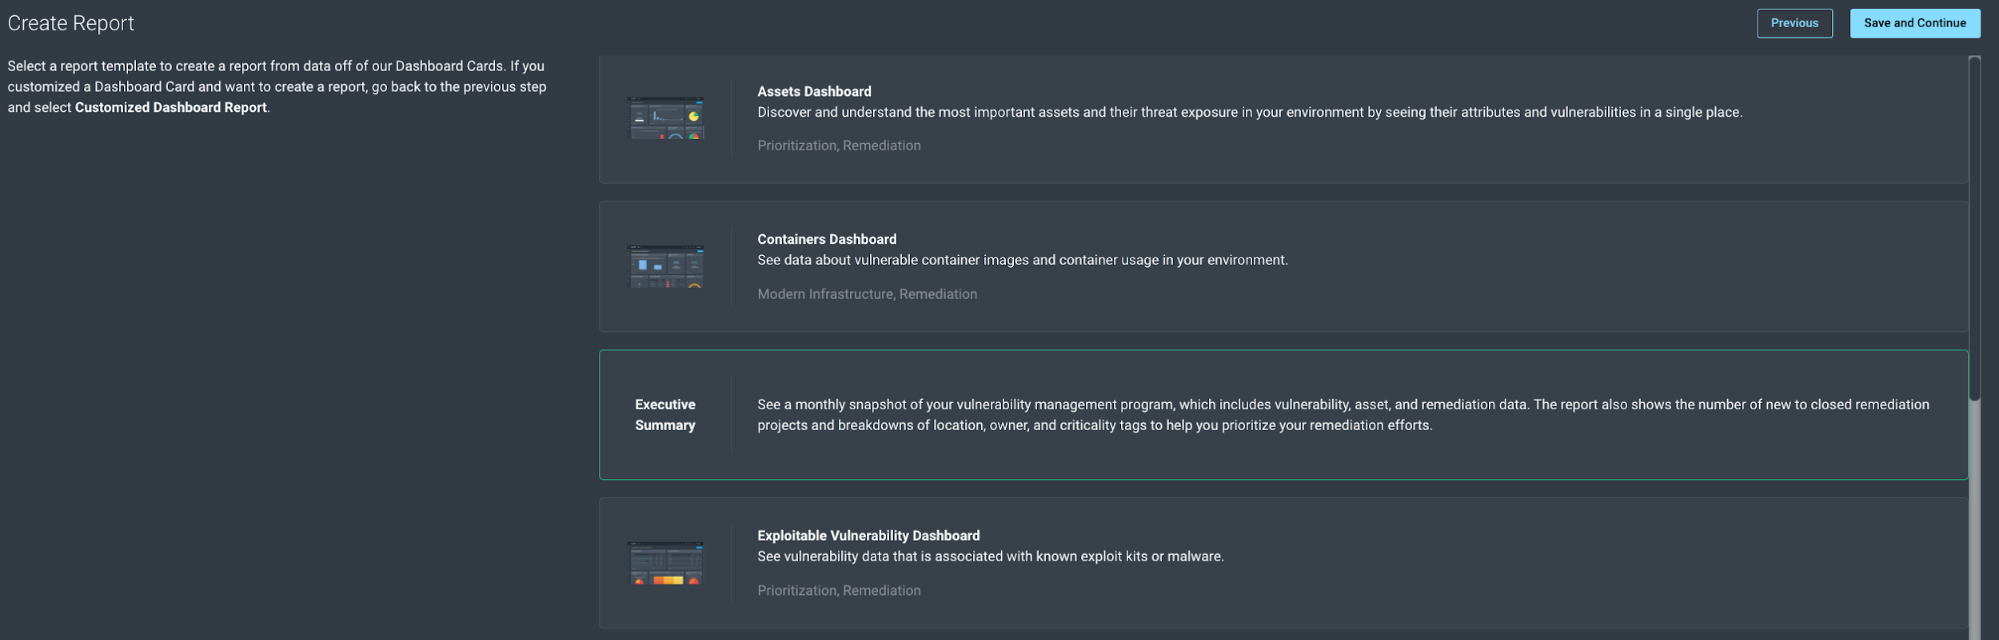Choose the Containers Dashboard template title
The width and height of the screenshot is (1999, 640).
826,239
